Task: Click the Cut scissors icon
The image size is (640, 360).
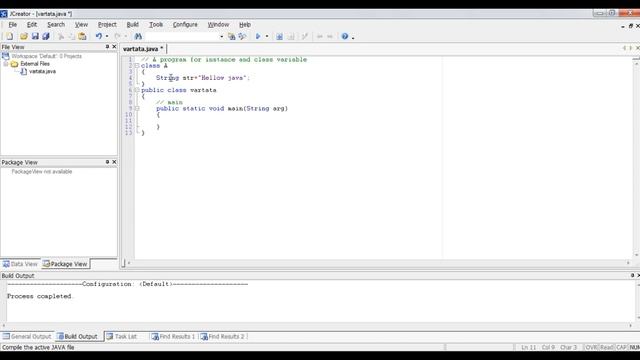Action: pos(61,36)
